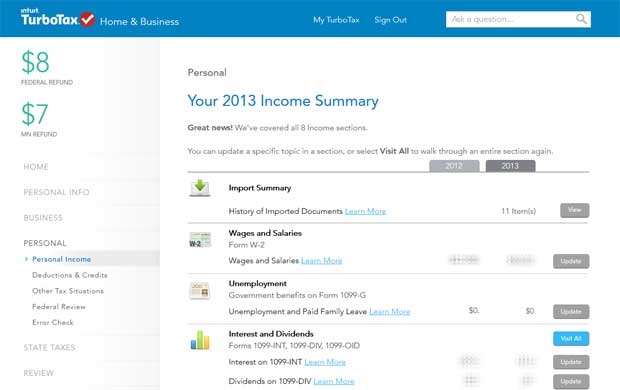620x390 pixels.
Task: Go to the State Taxes section
Action: [x=49, y=347]
